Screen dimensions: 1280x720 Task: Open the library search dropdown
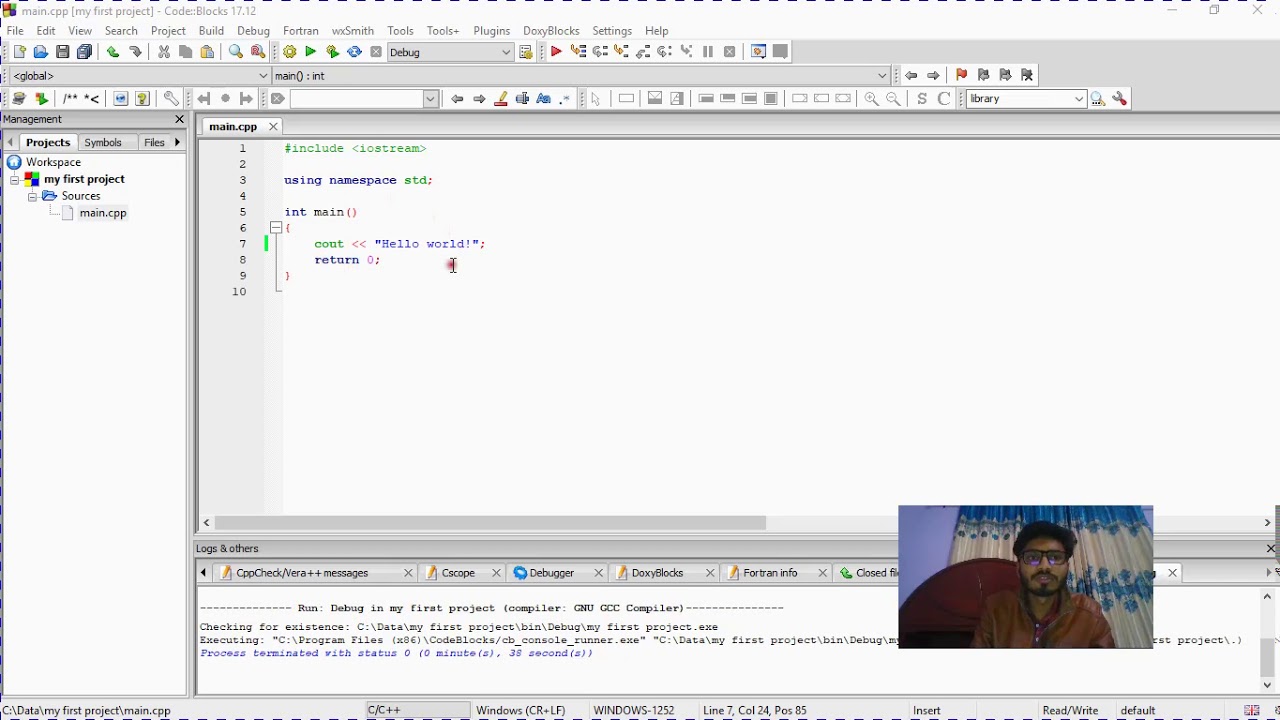[x=1079, y=98]
